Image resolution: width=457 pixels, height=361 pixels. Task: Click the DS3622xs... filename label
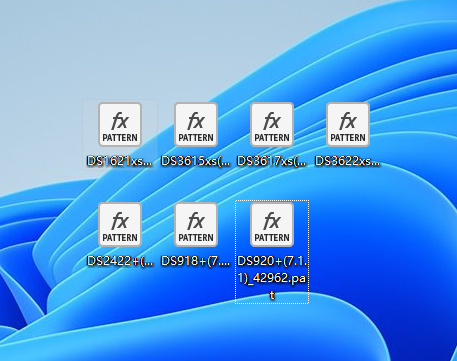(348, 161)
